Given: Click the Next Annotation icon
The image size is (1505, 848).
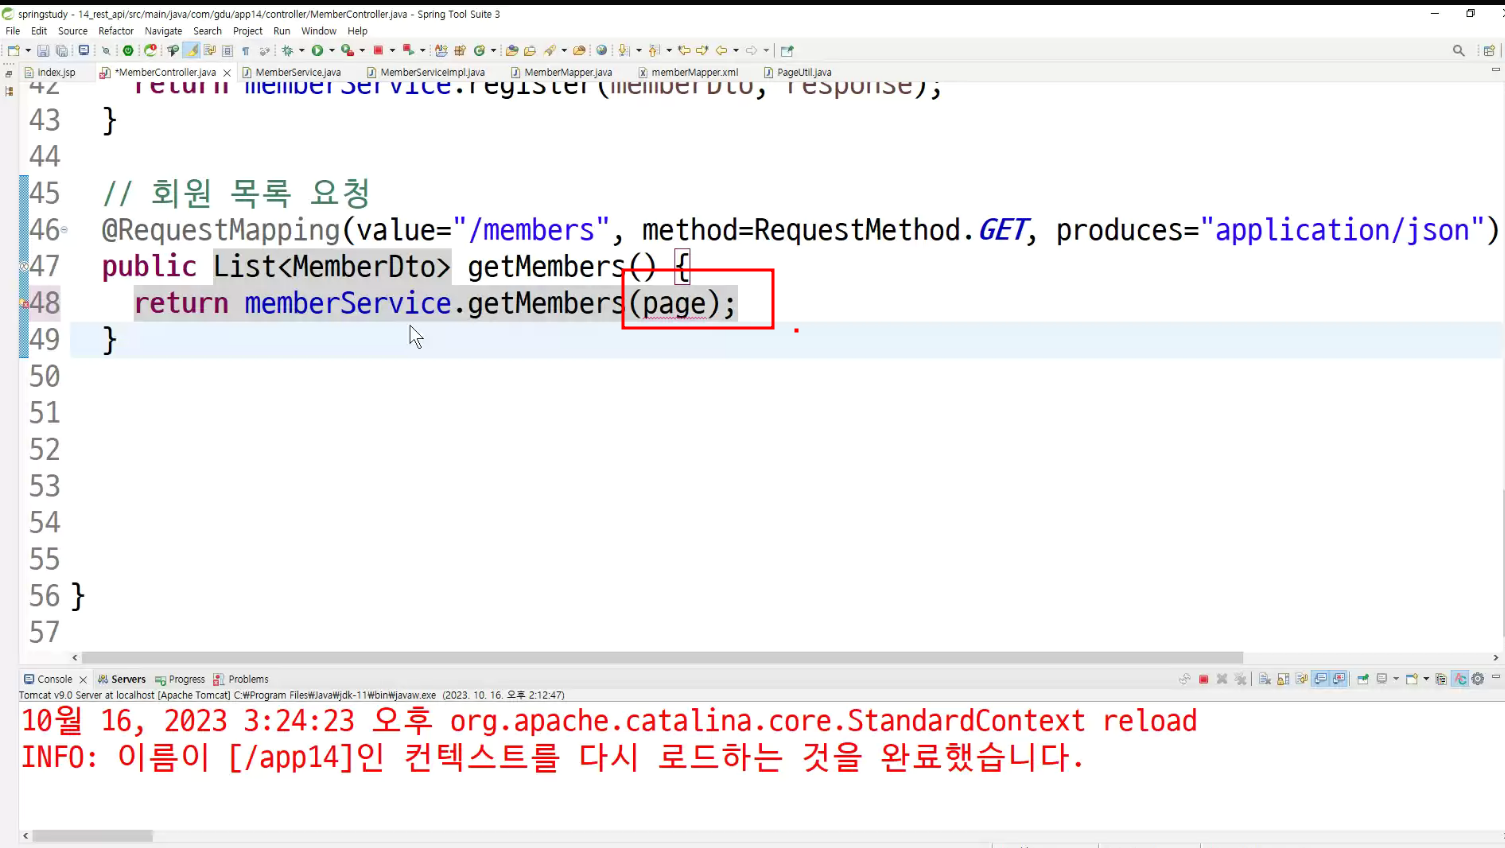Looking at the screenshot, I should [x=623, y=51].
